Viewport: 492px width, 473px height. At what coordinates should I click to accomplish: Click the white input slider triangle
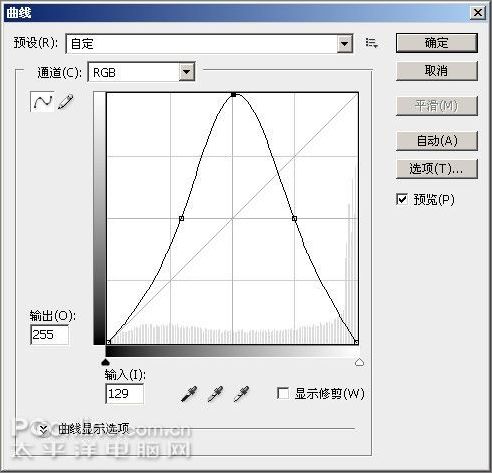tap(359, 362)
